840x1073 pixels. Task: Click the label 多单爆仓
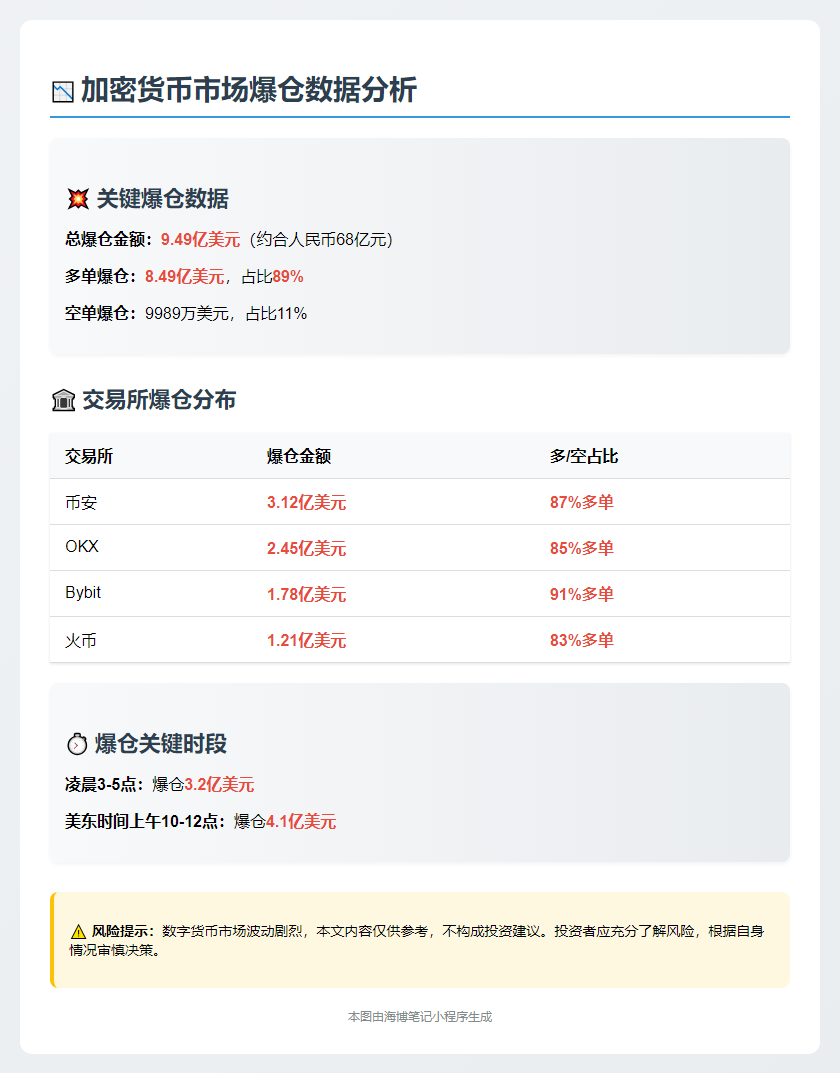(98, 276)
